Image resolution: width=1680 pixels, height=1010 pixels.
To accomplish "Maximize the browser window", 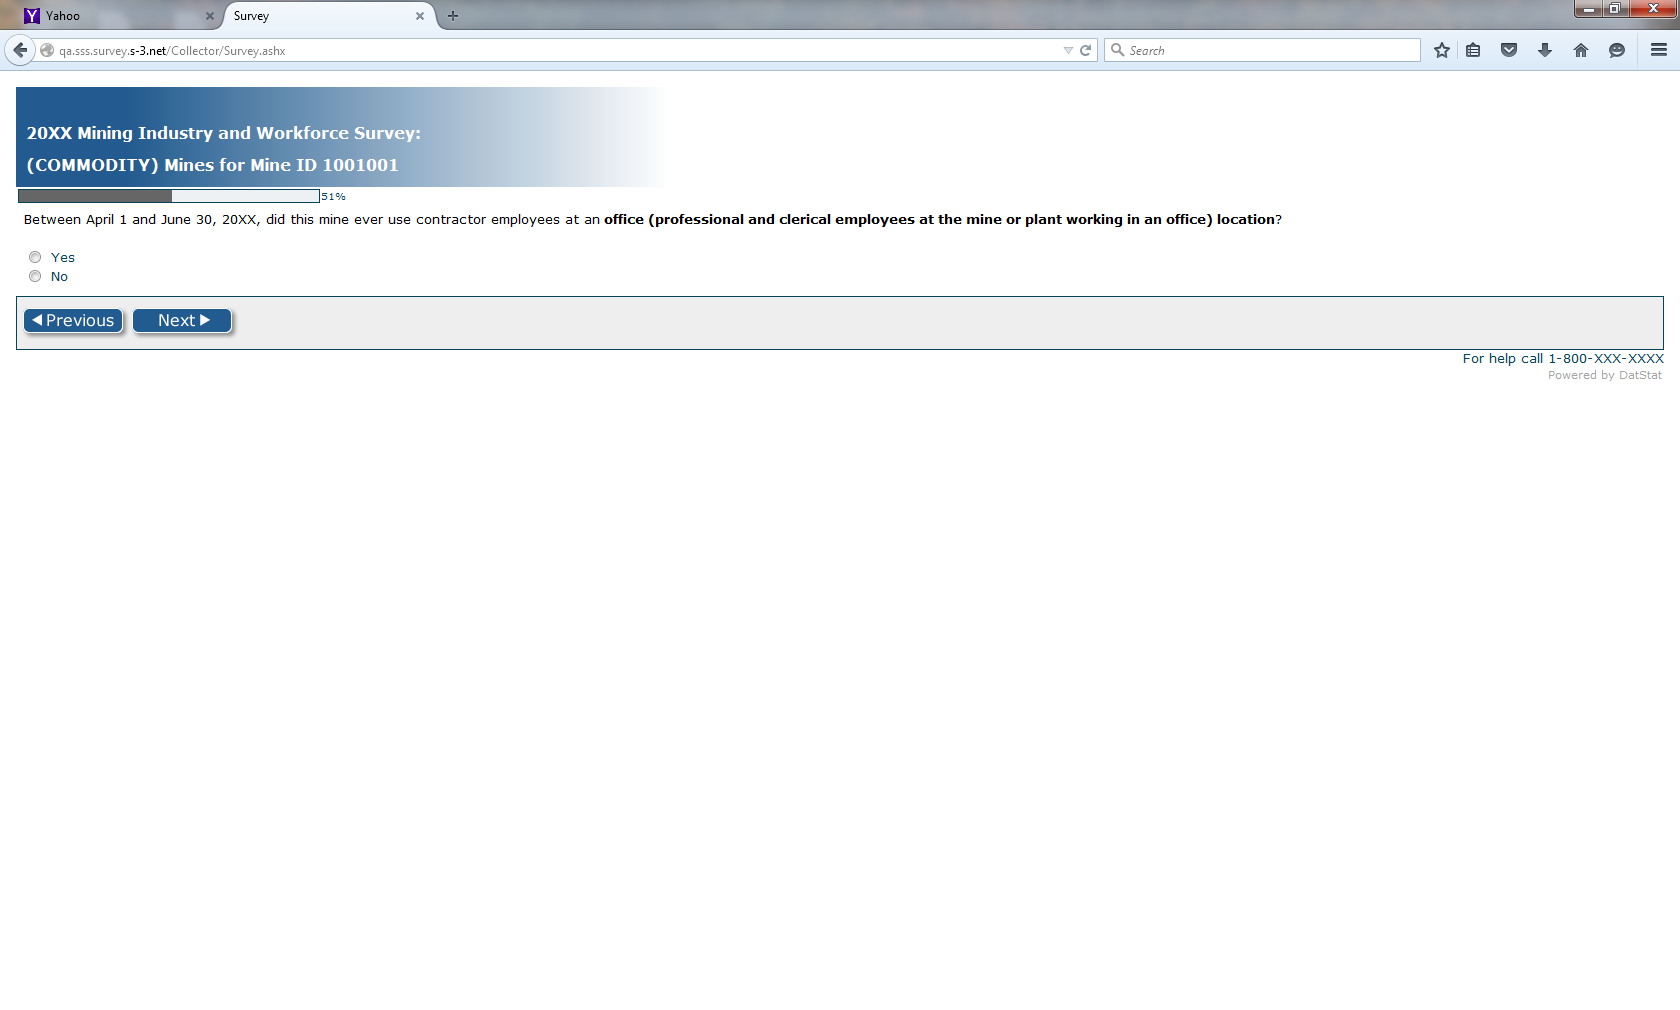I will click(1614, 9).
